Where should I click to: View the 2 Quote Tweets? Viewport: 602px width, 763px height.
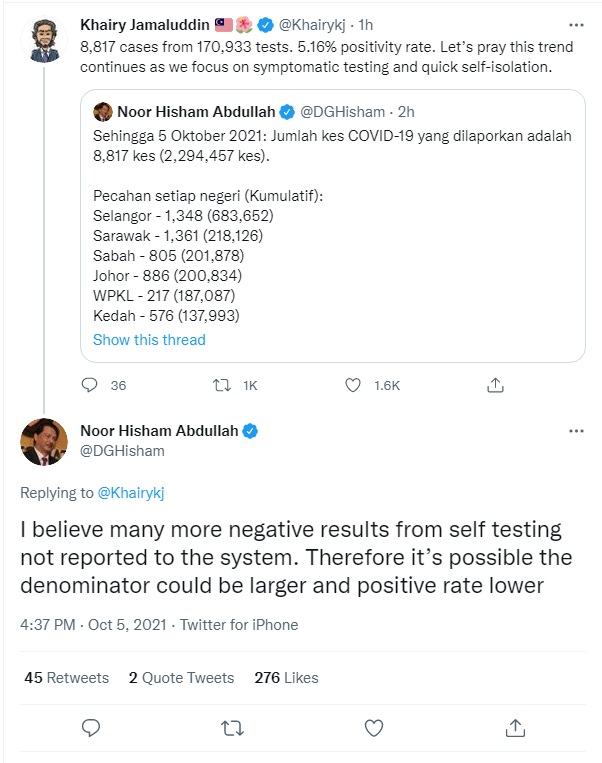pos(181,678)
